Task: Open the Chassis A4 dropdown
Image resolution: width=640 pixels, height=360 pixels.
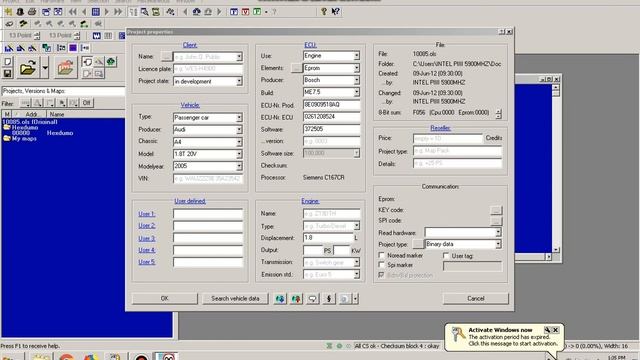Action: 239,142
